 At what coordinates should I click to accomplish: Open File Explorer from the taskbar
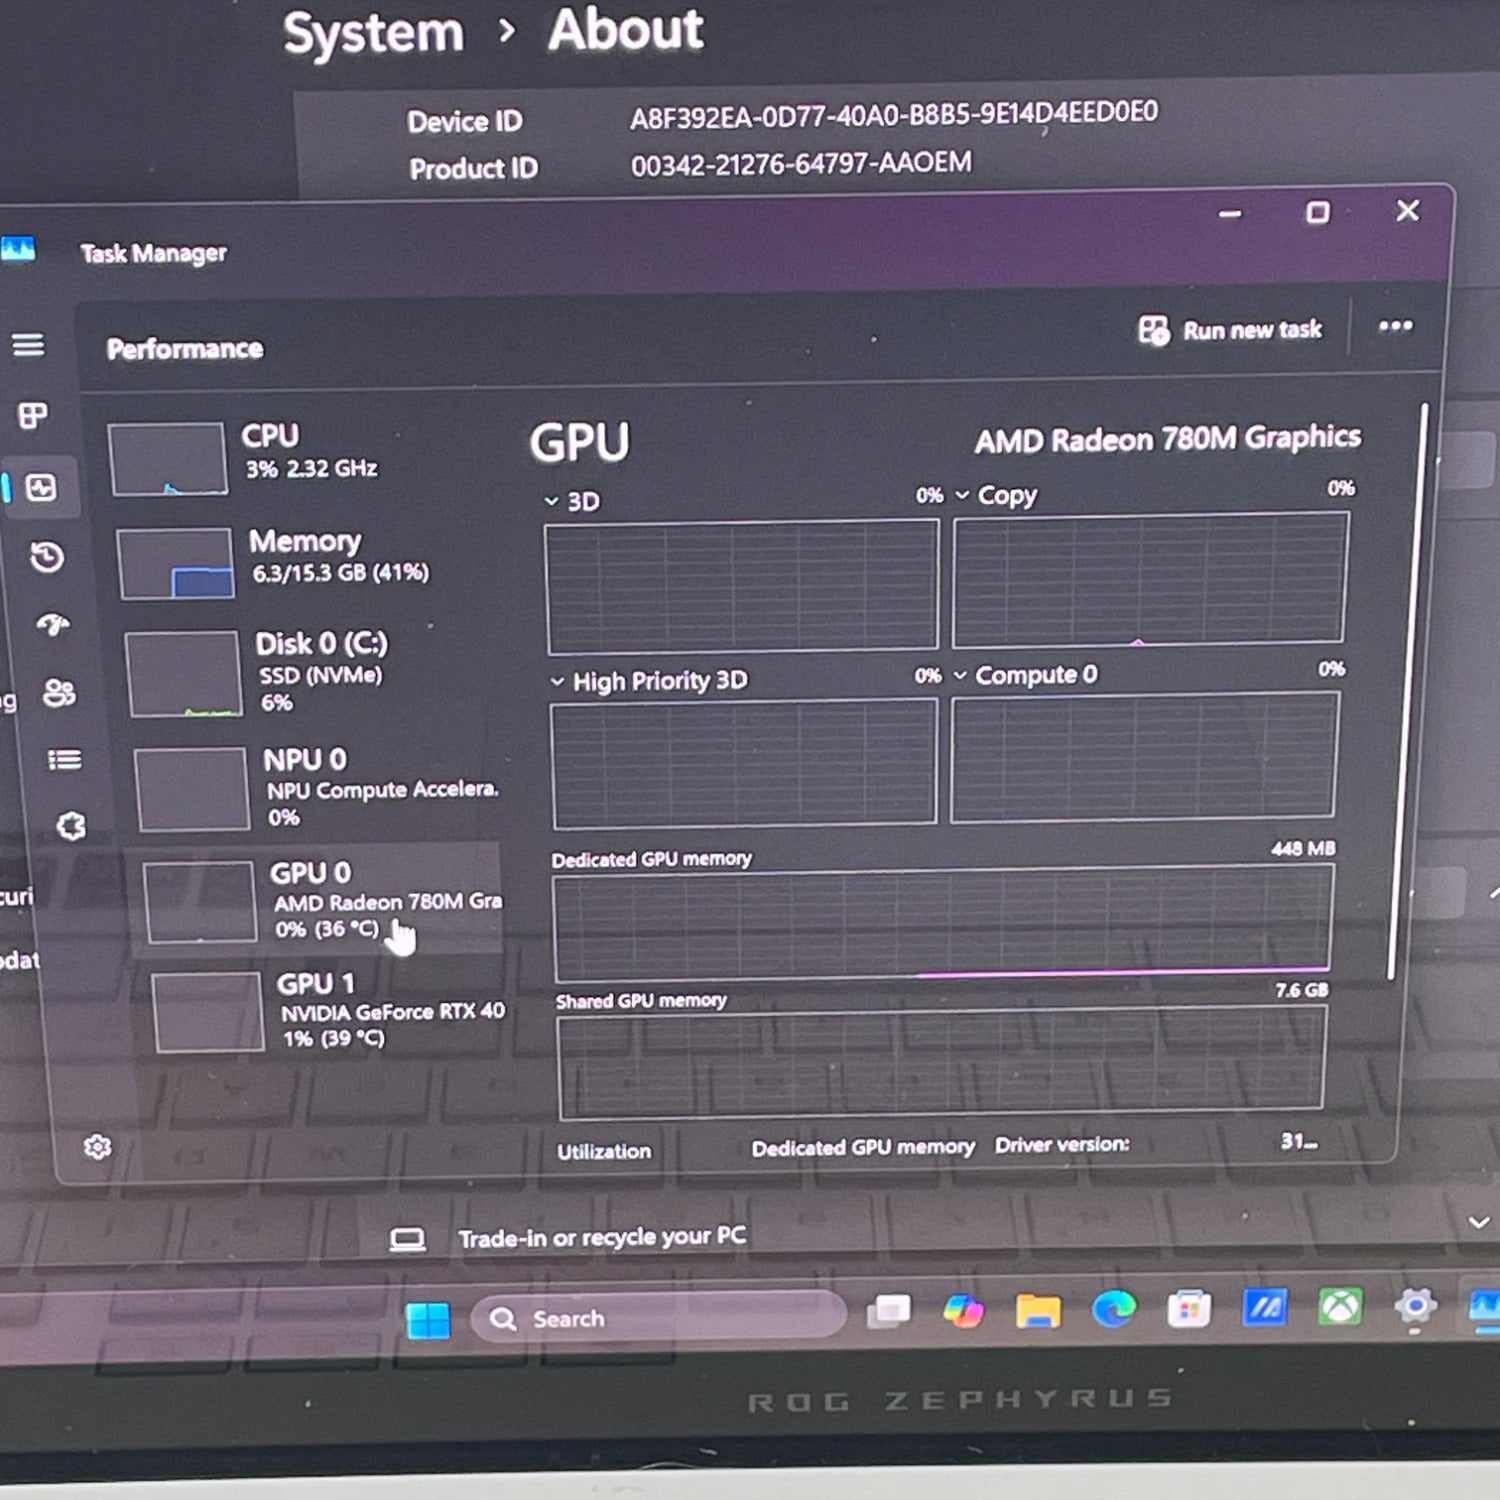point(1038,1309)
